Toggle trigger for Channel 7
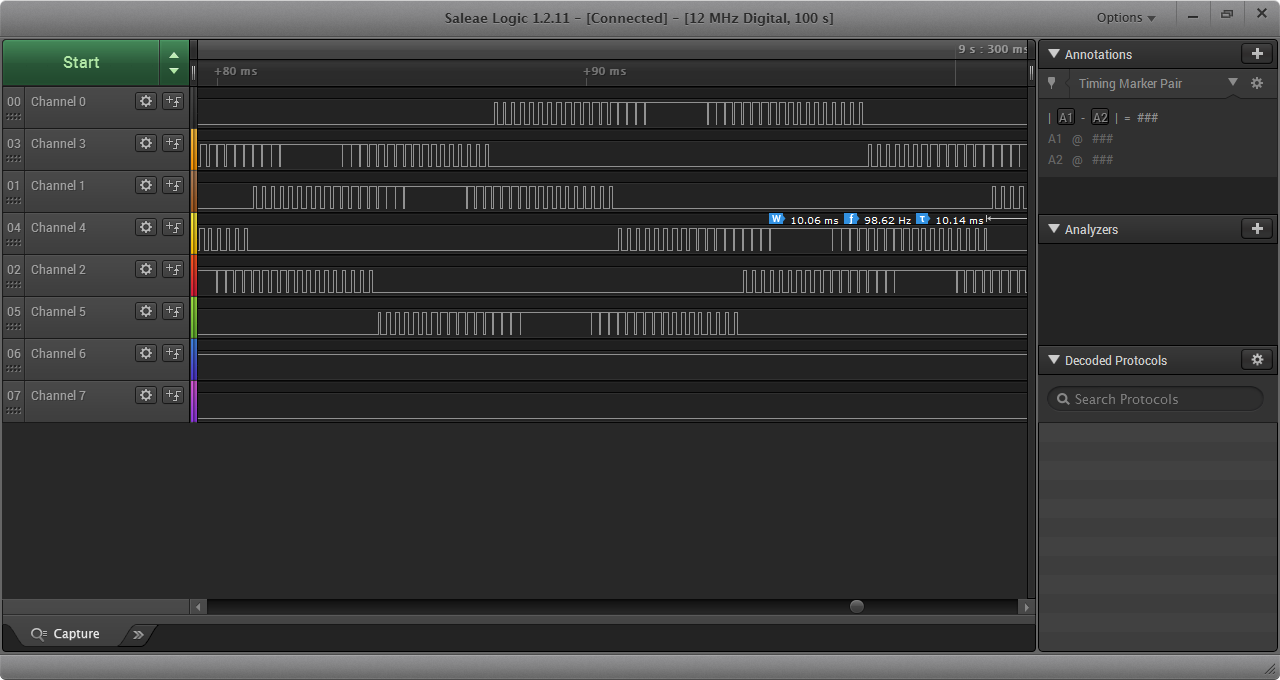Image resolution: width=1280 pixels, height=680 pixels. pos(173,395)
